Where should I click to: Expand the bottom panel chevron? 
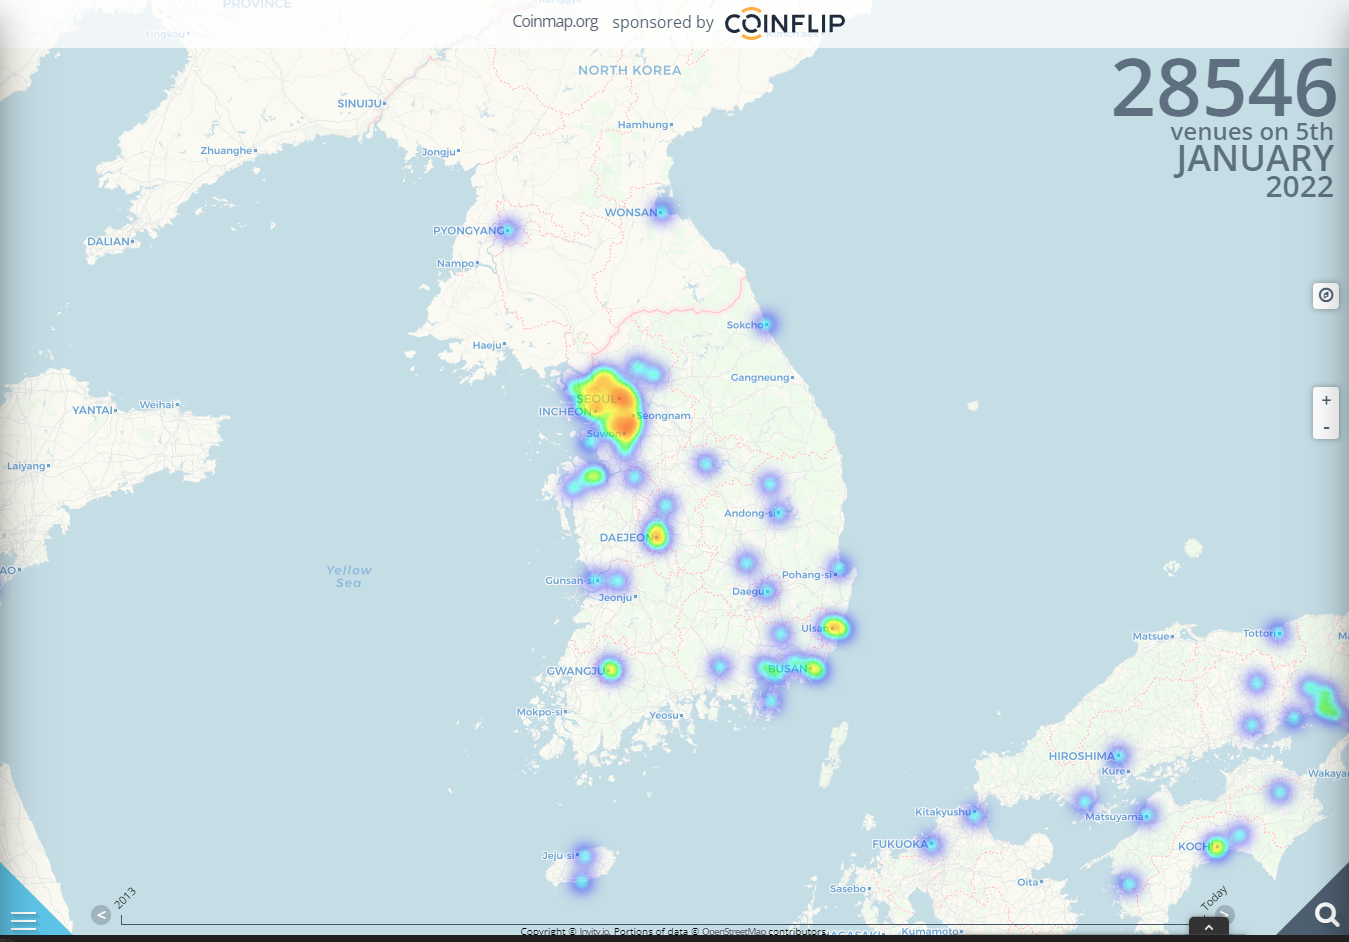pyautogui.click(x=1209, y=927)
